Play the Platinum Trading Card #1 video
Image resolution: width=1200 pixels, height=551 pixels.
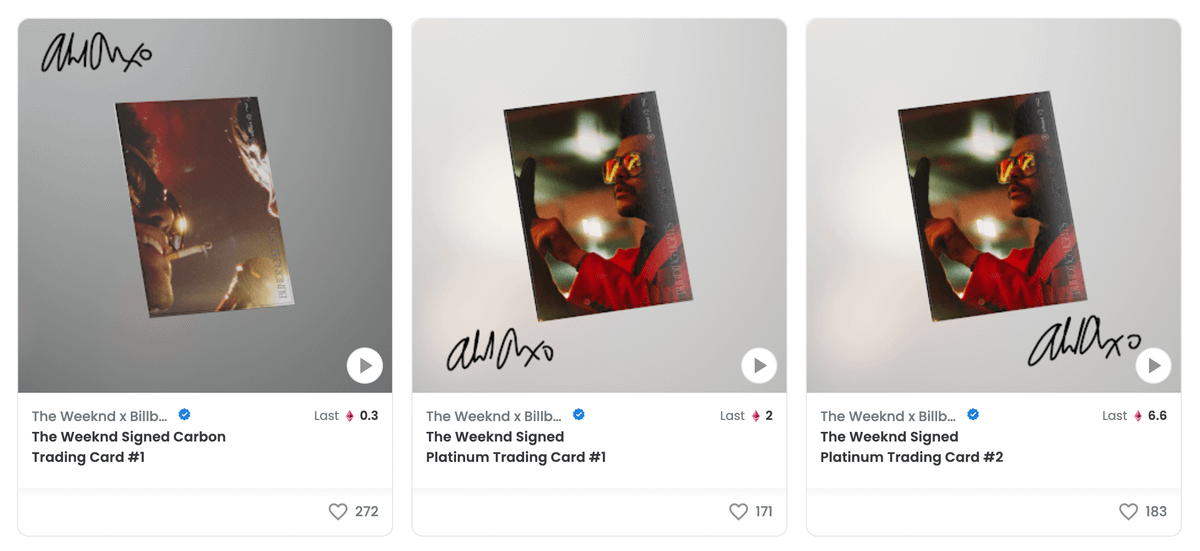(759, 366)
